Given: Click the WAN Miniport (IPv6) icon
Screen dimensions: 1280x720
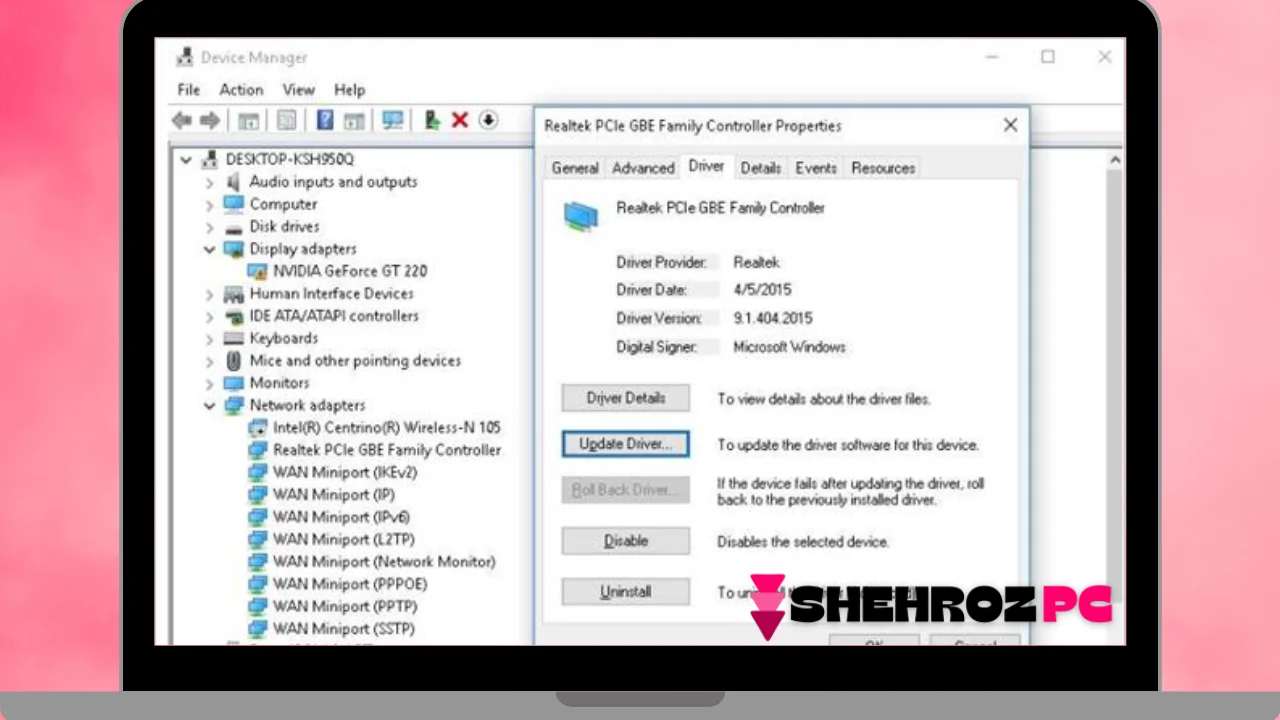Looking at the screenshot, I should [258, 517].
